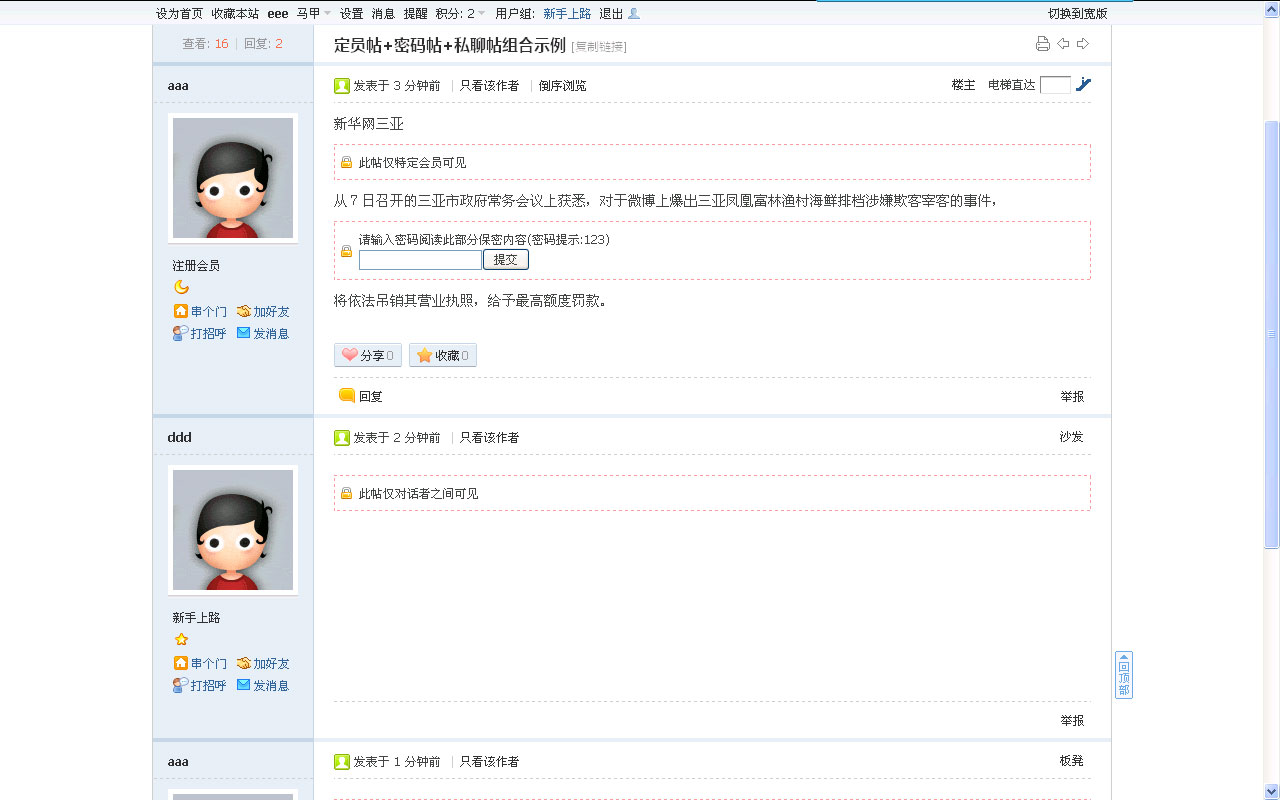Click the elevator jump icon next to floor input
Screen dimensions: 1280x800
(1084, 85)
